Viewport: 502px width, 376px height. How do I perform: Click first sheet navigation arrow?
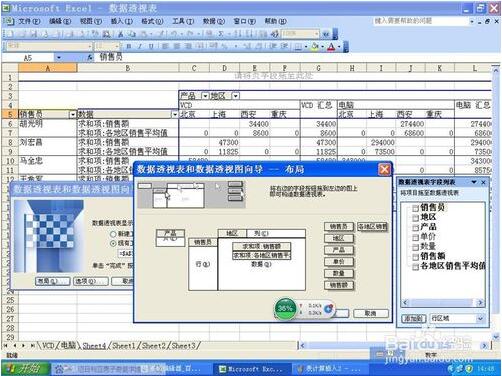point(6,346)
